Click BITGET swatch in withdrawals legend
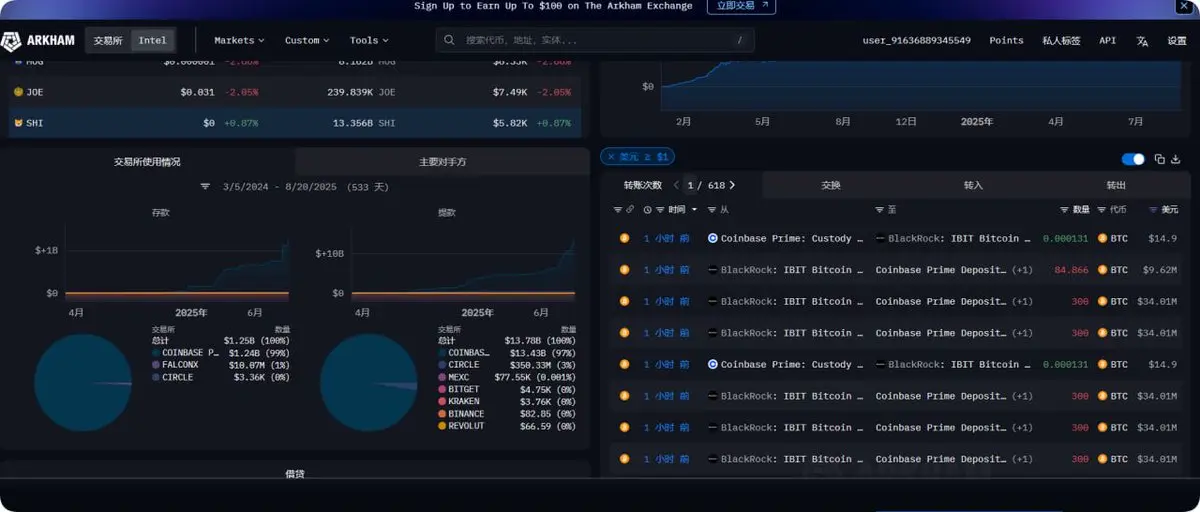The height and width of the screenshot is (512, 1200). (x=441, y=389)
